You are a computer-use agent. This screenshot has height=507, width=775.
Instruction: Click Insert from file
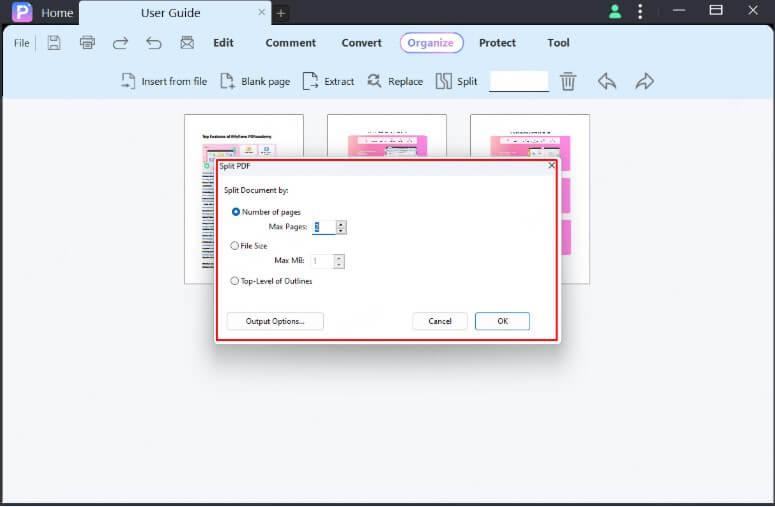[x=164, y=81]
